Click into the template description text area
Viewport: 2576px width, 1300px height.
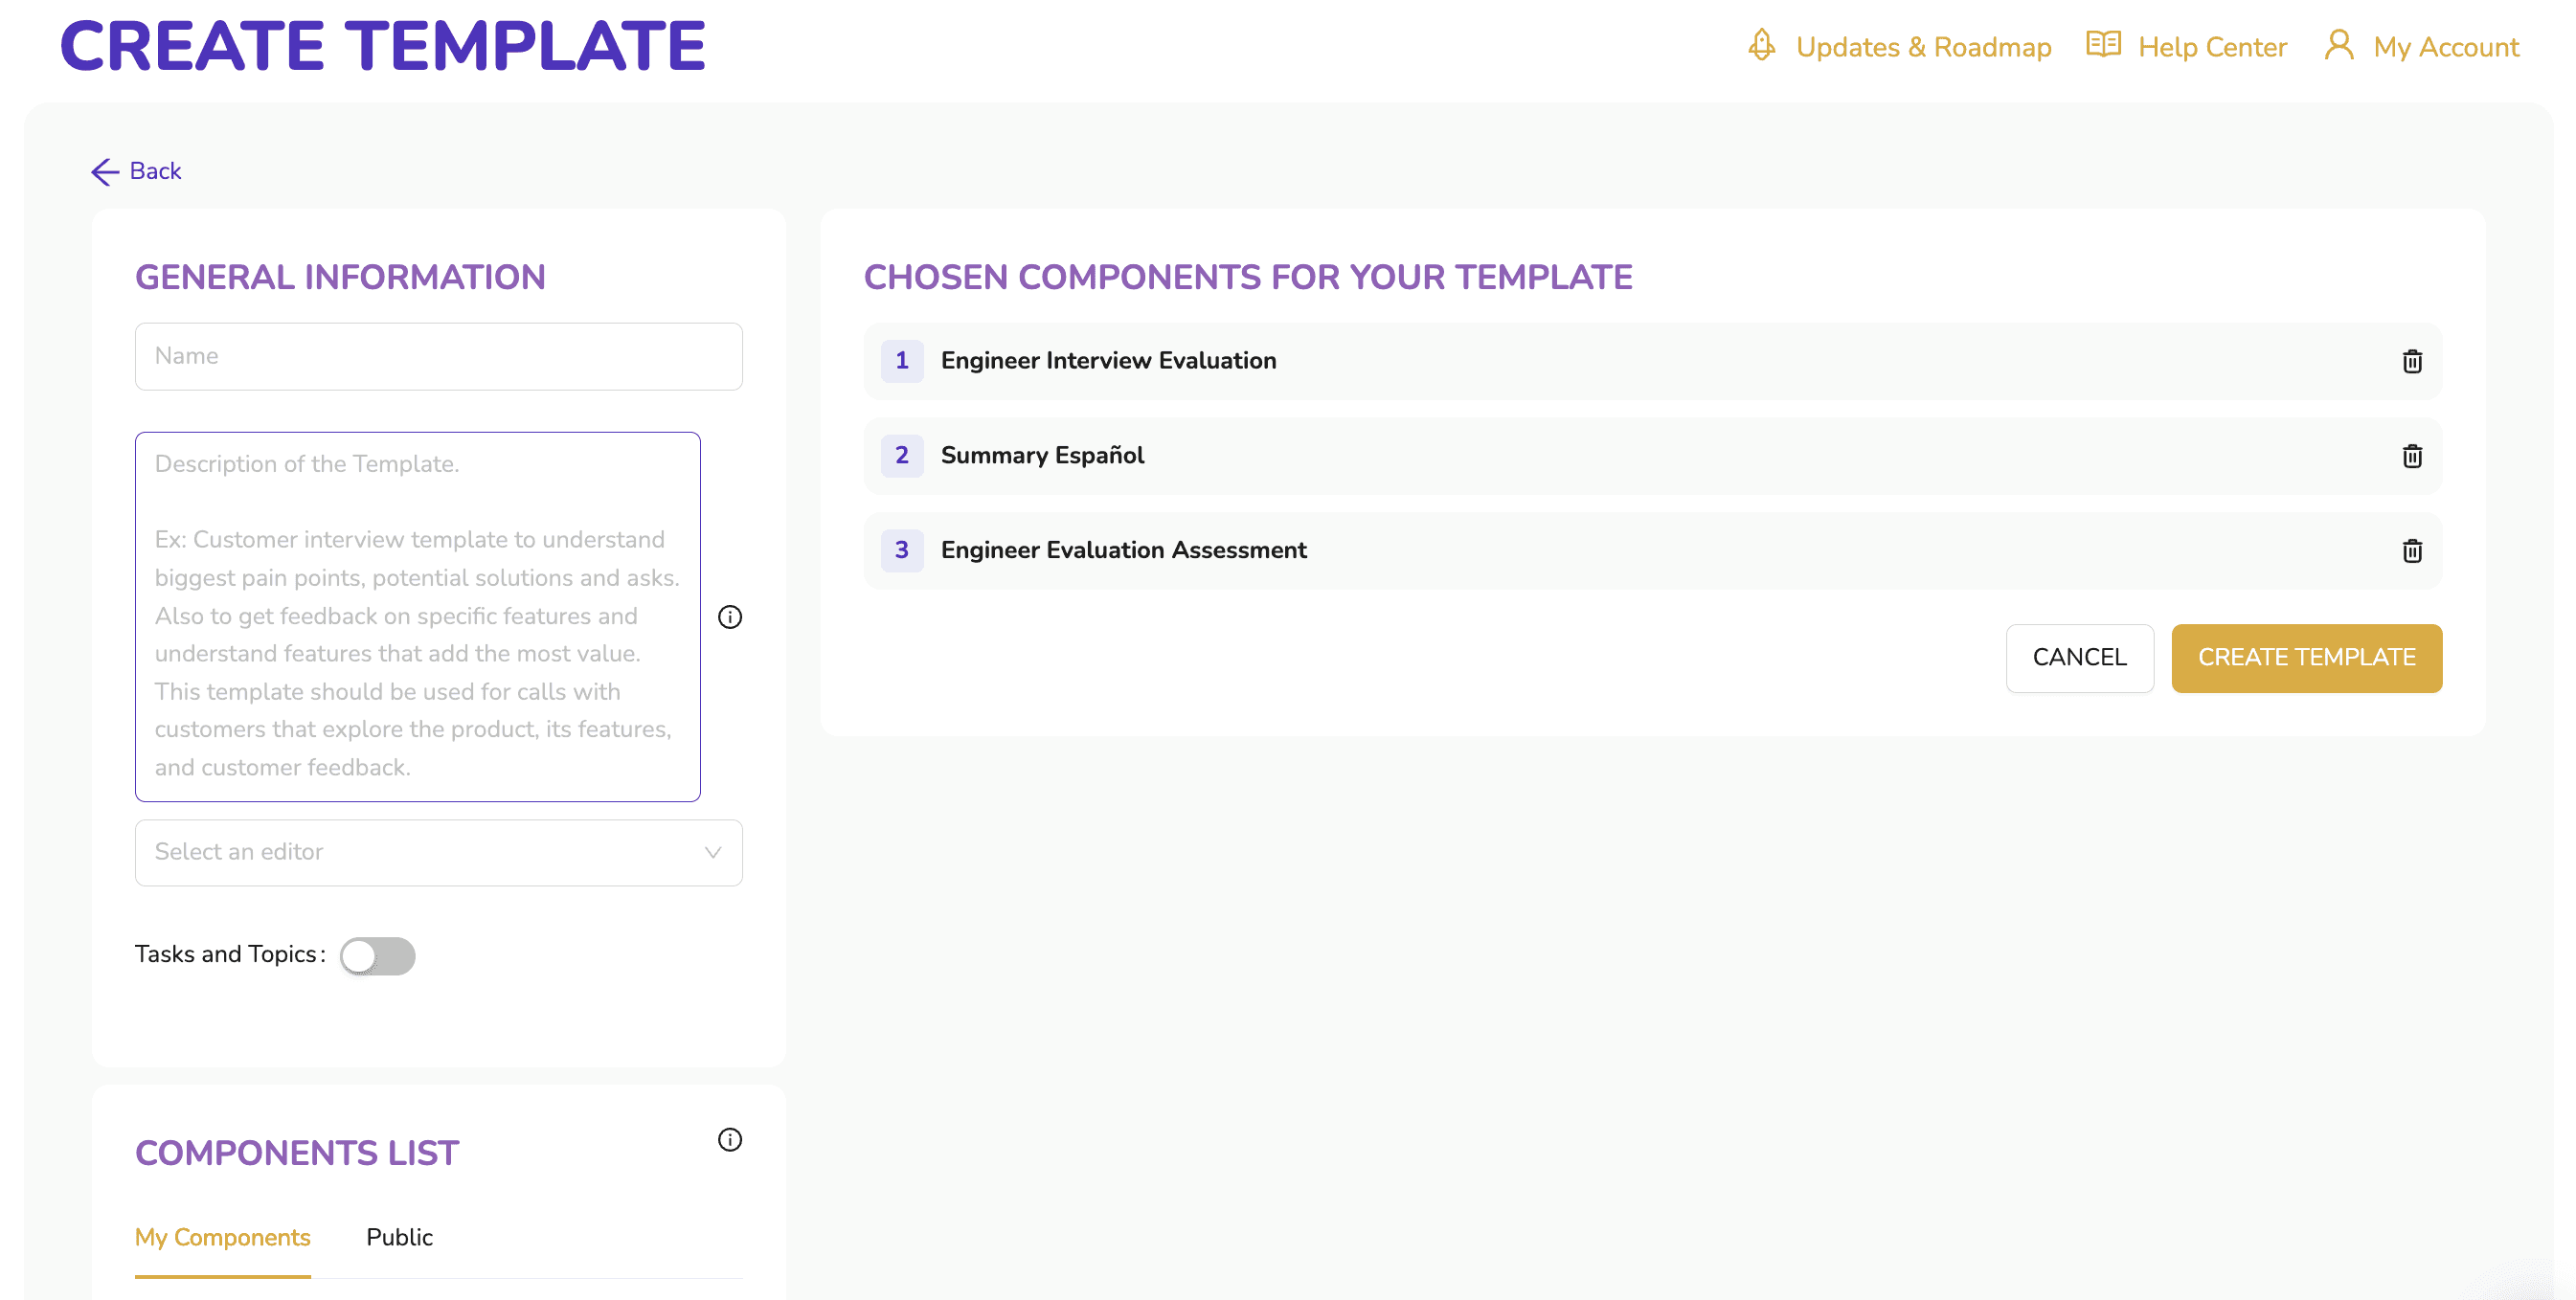point(418,617)
